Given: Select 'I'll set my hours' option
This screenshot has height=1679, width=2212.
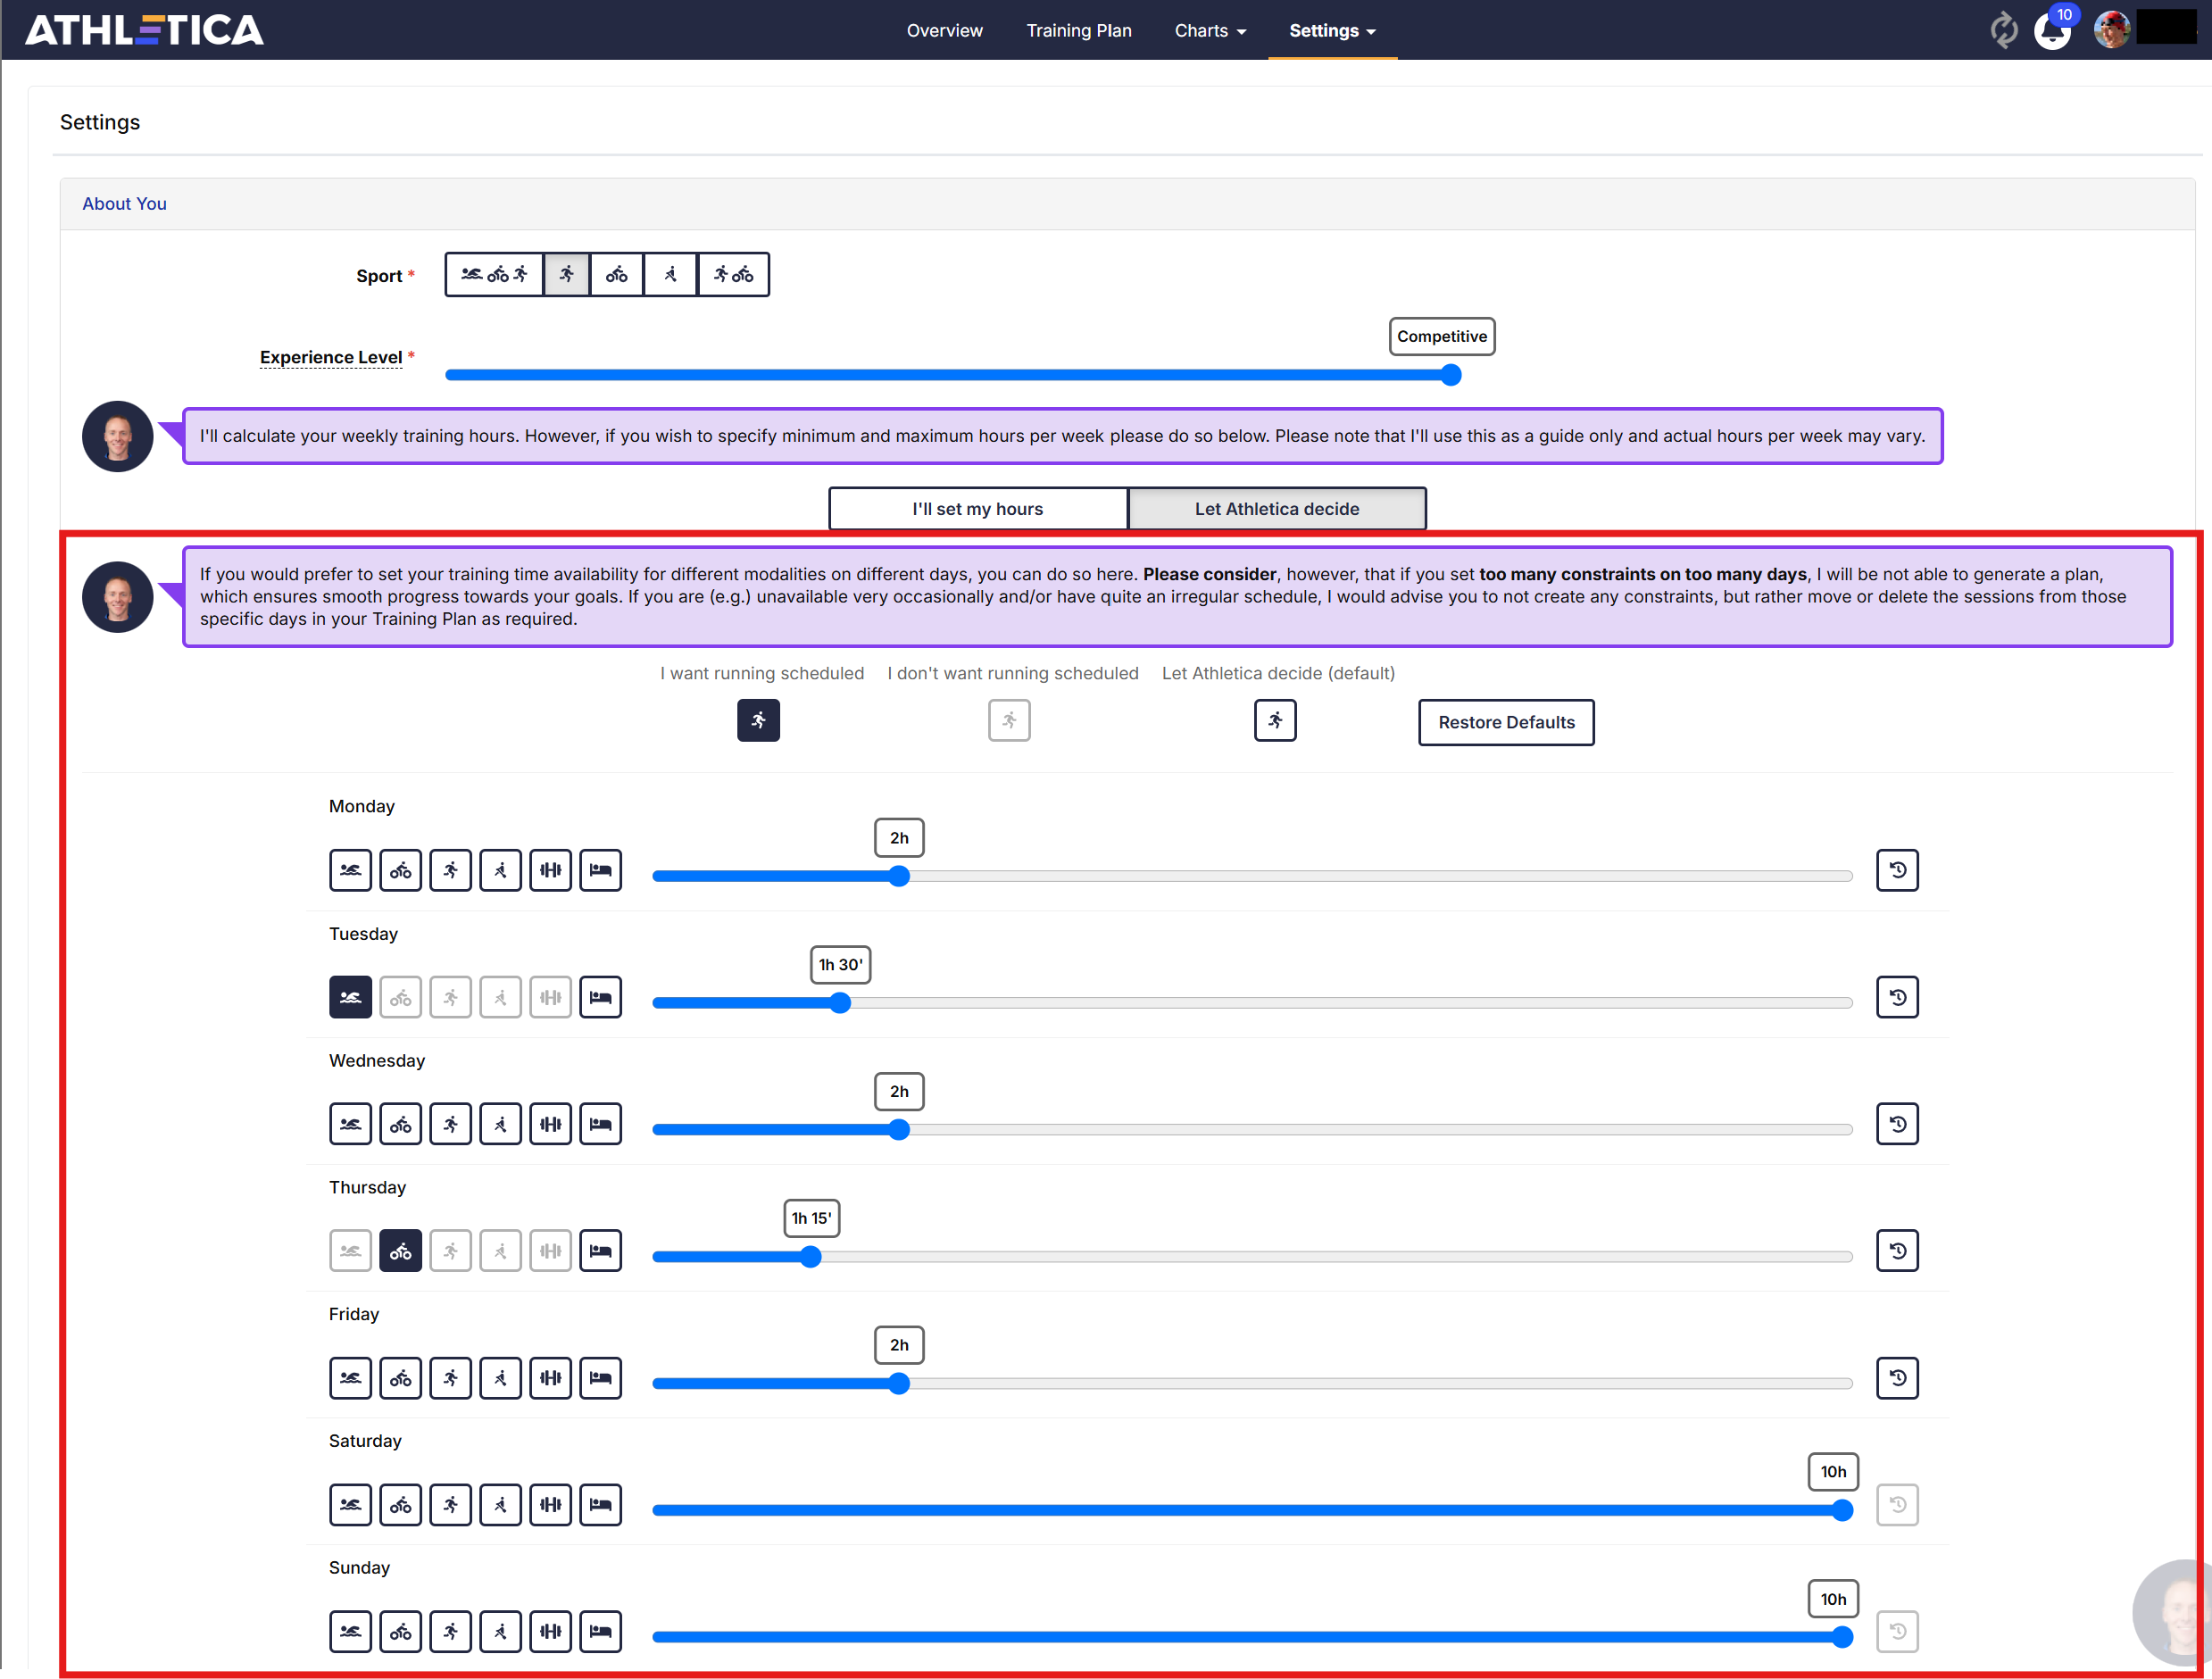Looking at the screenshot, I should 978,509.
